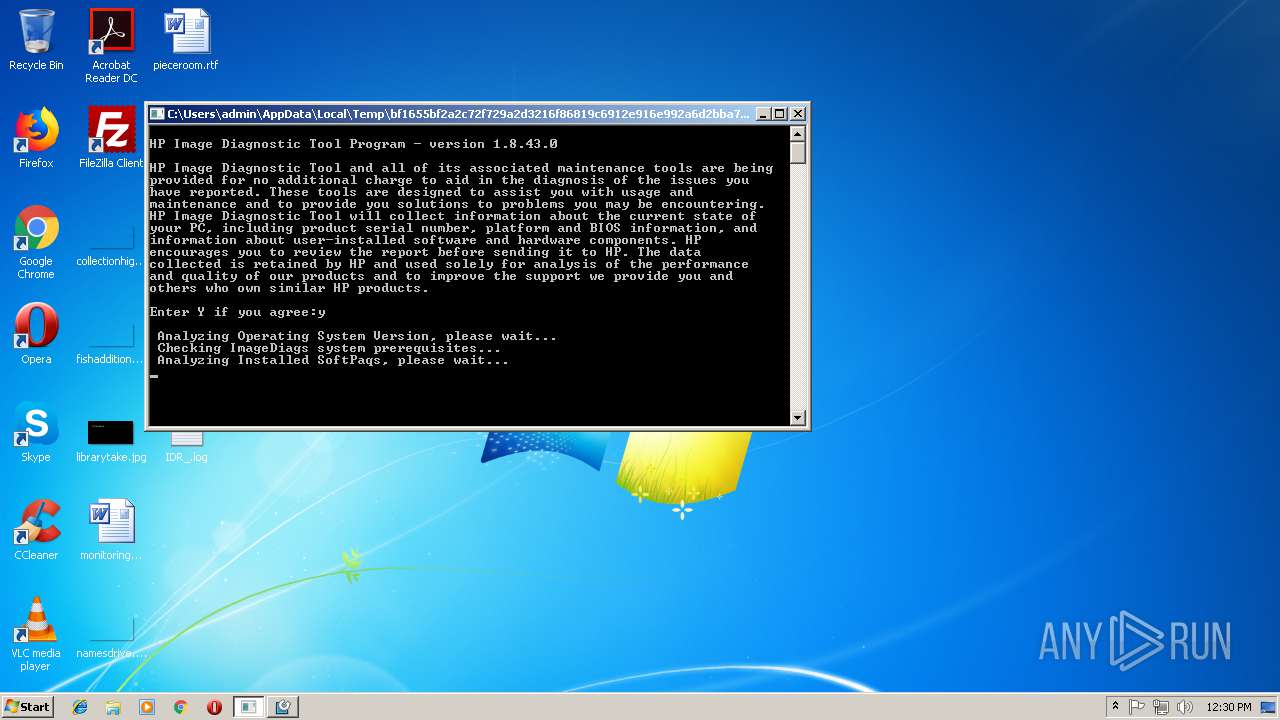Maximize the console window
This screenshot has width=1280, height=720.
point(780,114)
